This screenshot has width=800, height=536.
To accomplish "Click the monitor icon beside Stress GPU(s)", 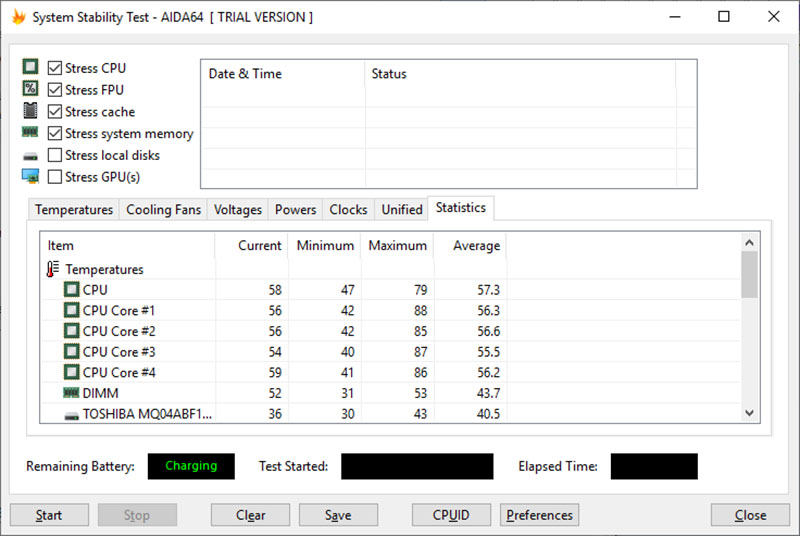I will click(x=30, y=176).
